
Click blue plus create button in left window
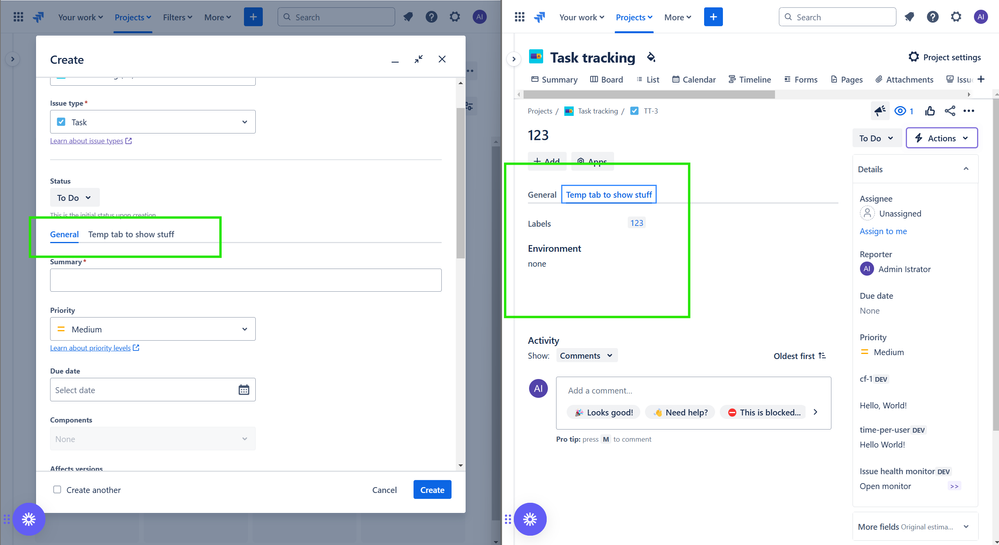[253, 17]
